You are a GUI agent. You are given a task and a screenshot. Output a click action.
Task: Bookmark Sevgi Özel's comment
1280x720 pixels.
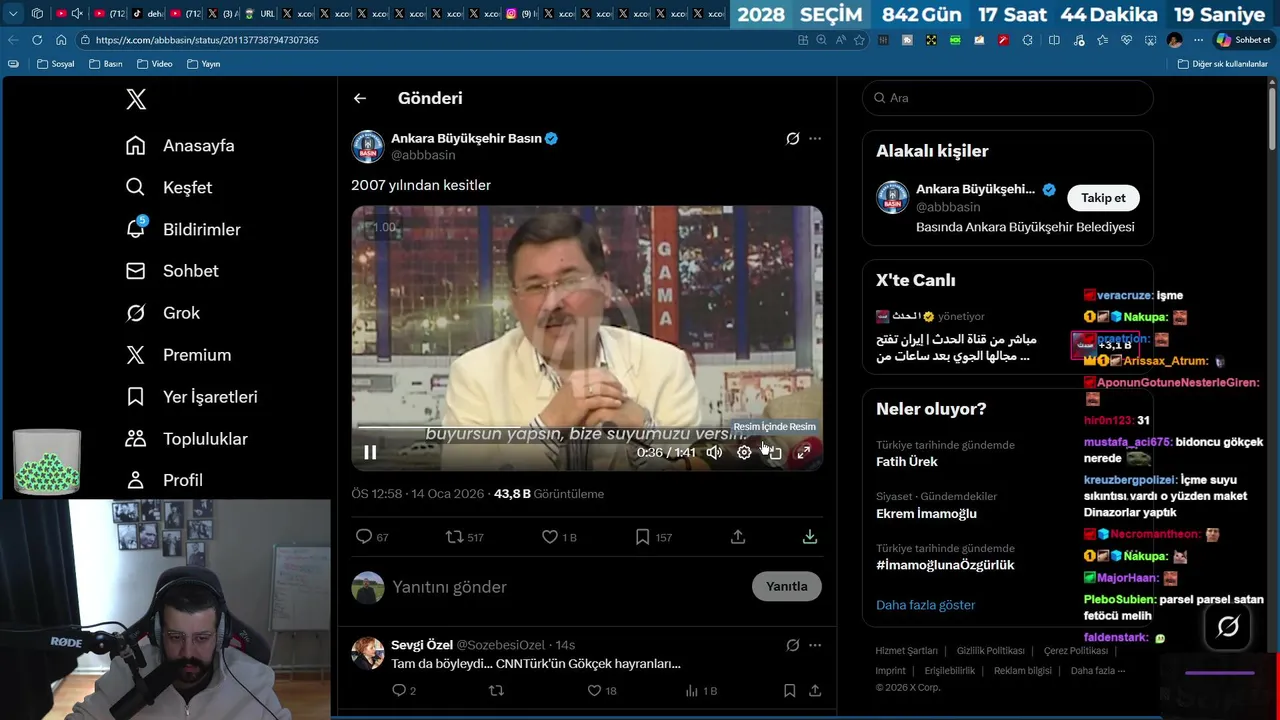(x=789, y=691)
